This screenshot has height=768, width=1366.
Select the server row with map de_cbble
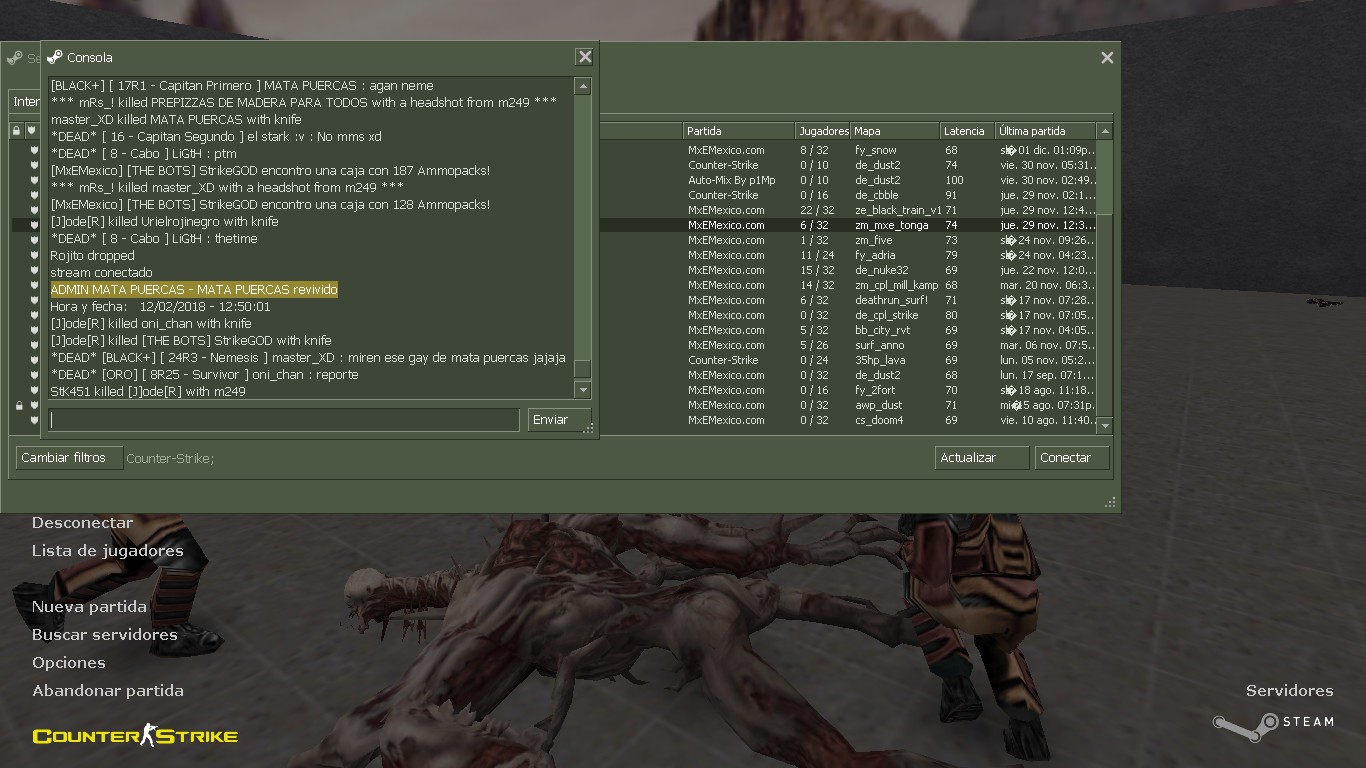[x=847, y=195]
